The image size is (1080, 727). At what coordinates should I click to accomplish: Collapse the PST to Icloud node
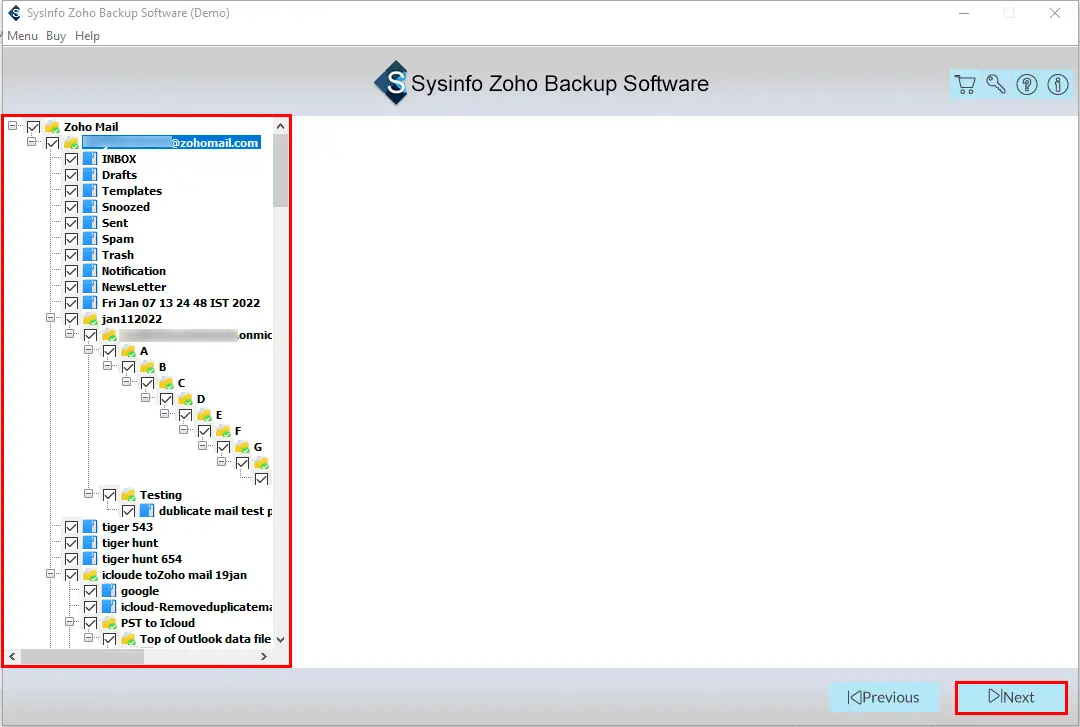tap(69, 622)
